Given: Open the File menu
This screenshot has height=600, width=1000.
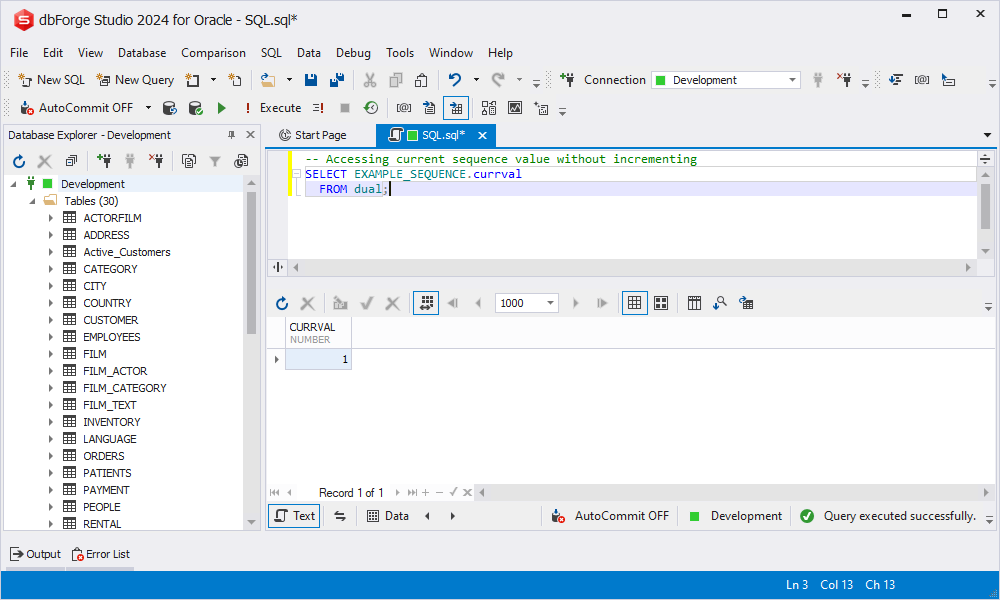Looking at the screenshot, I should point(19,53).
